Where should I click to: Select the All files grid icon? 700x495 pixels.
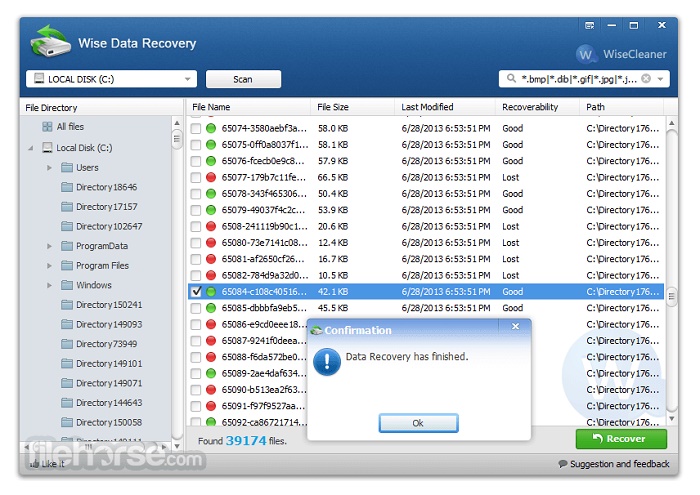click(47, 127)
